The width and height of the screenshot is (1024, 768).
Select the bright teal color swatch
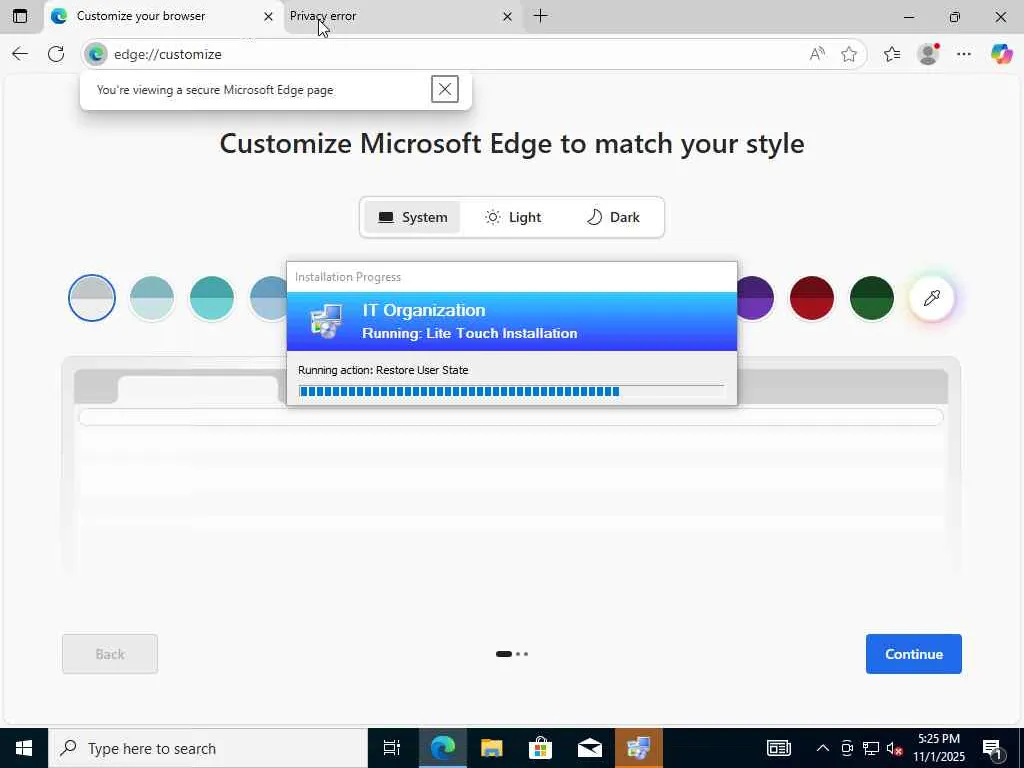pyautogui.click(x=212, y=298)
